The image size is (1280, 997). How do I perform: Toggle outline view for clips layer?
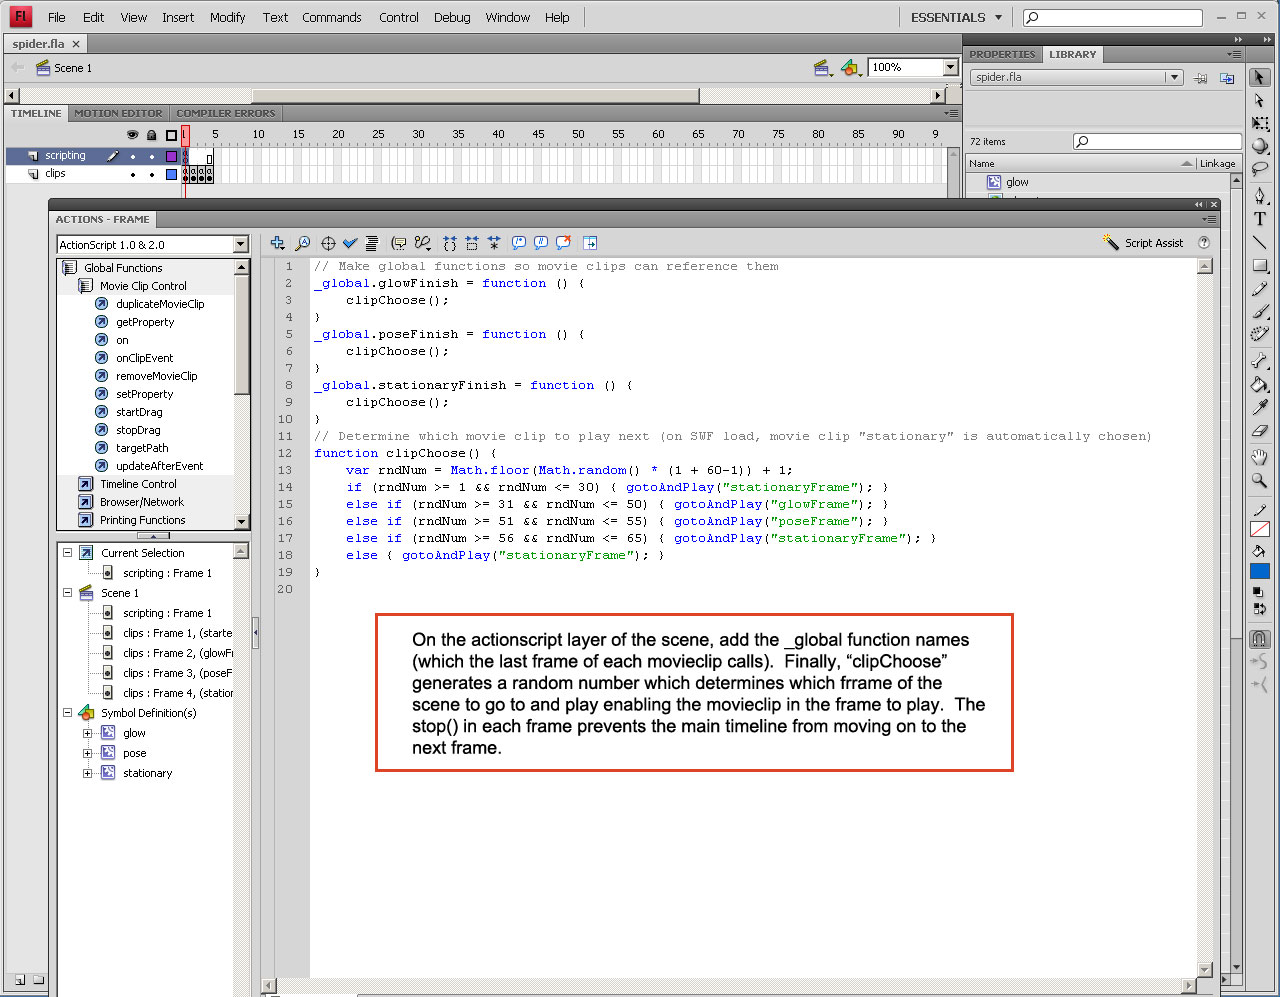tap(171, 174)
